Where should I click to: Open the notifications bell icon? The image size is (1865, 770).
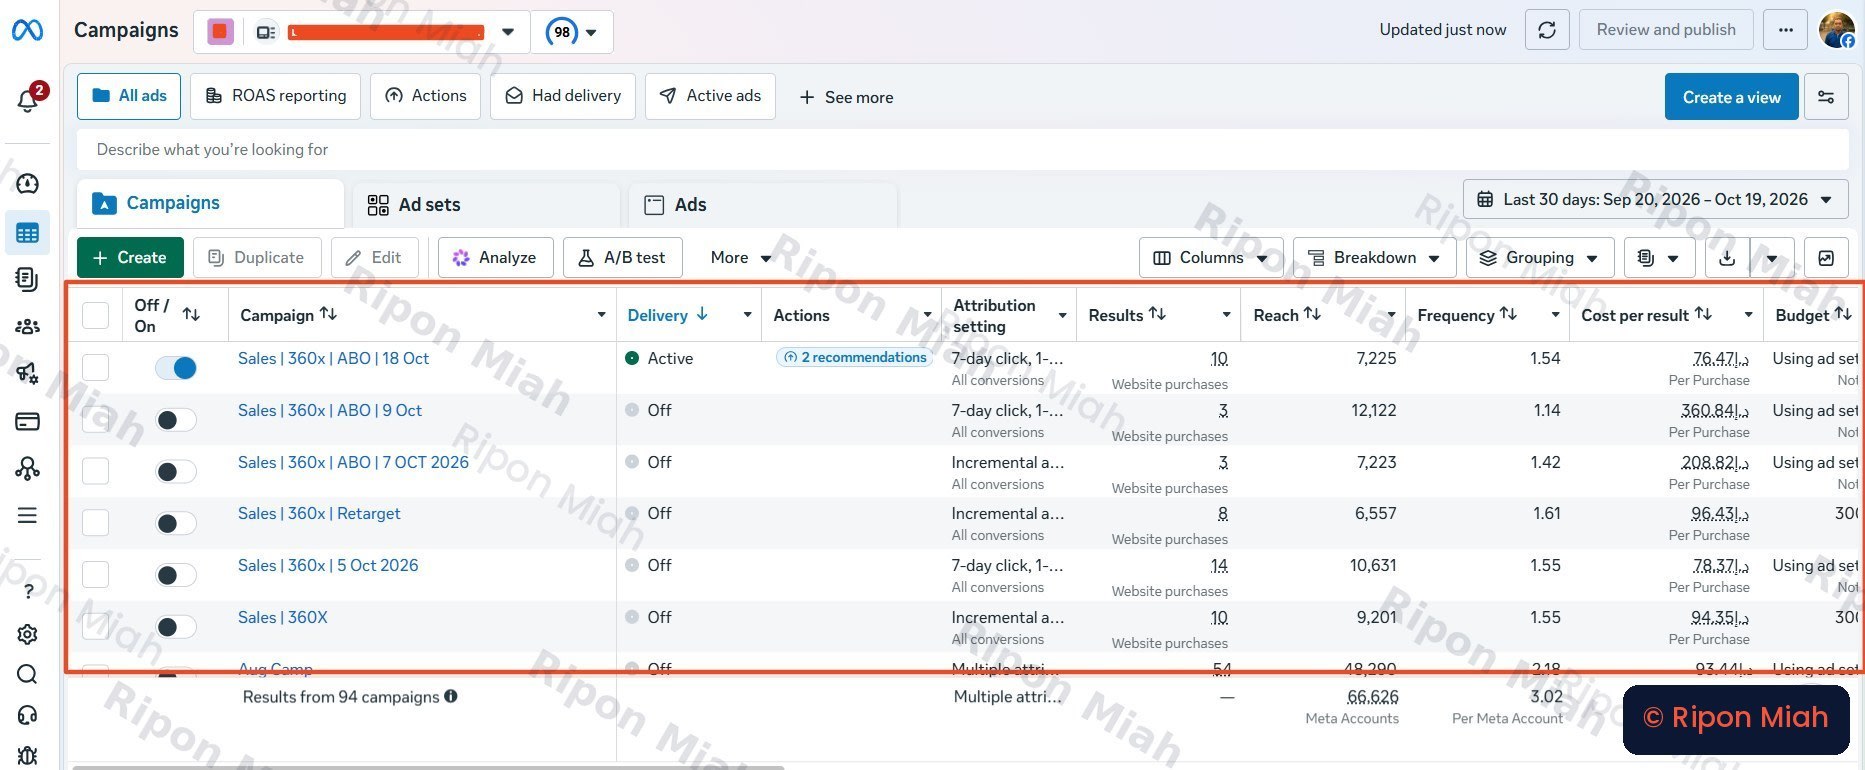[x=28, y=100]
